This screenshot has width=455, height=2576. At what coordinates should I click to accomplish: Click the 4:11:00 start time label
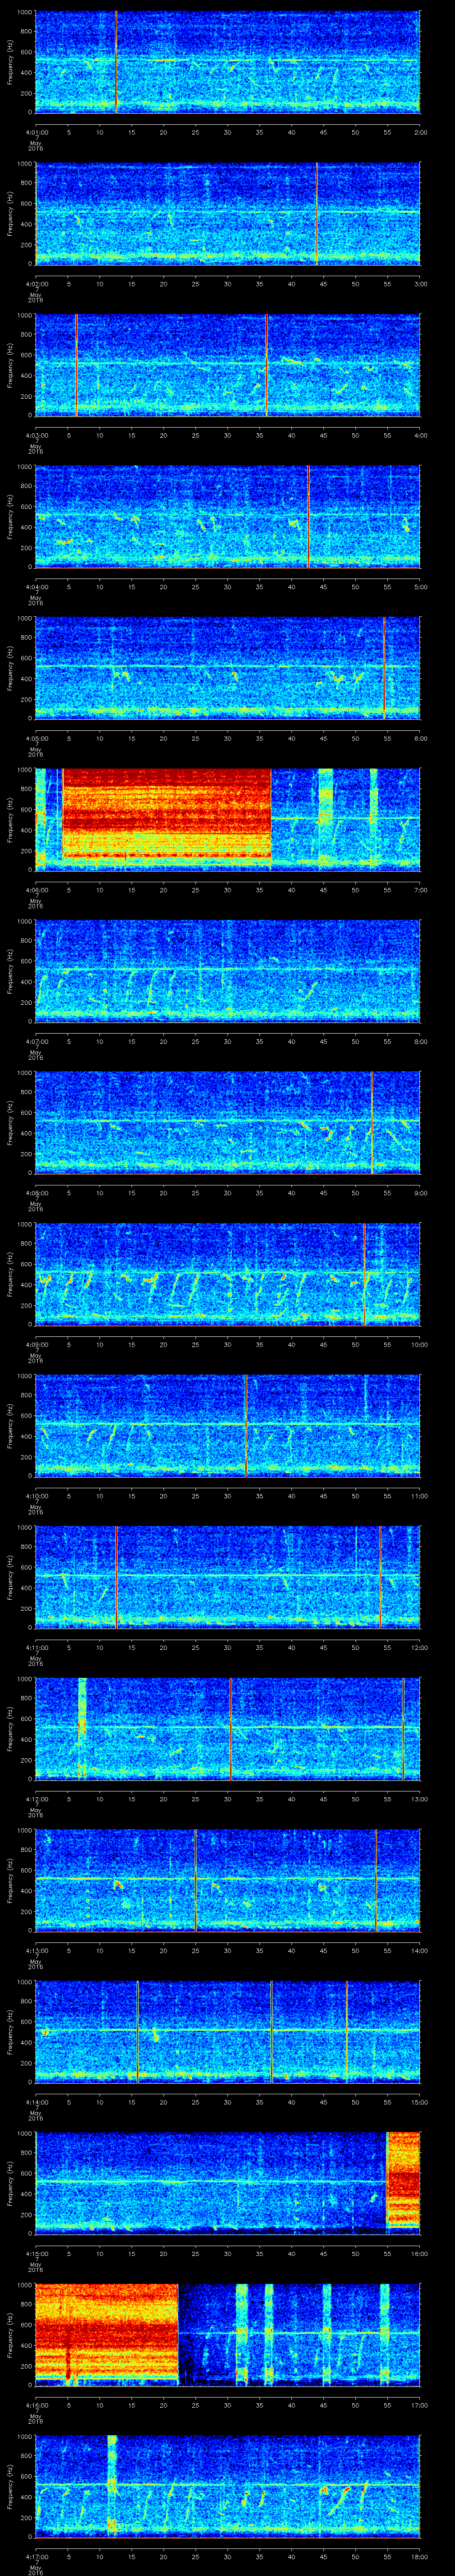[x=36, y=1647]
